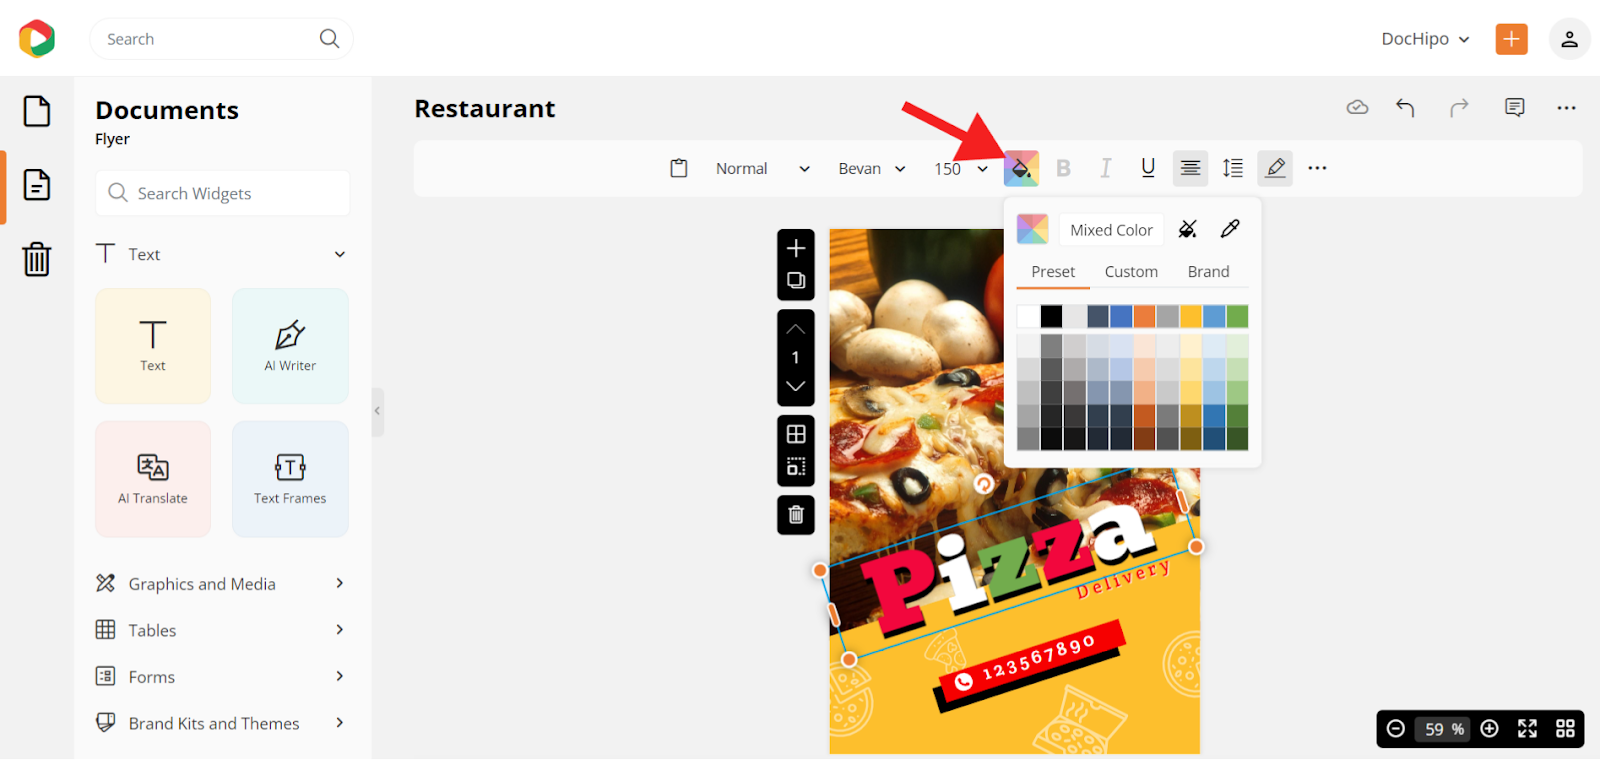Add a new page with the plus icon
1600x760 pixels.
pyautogui.click(x=796, y=248)
